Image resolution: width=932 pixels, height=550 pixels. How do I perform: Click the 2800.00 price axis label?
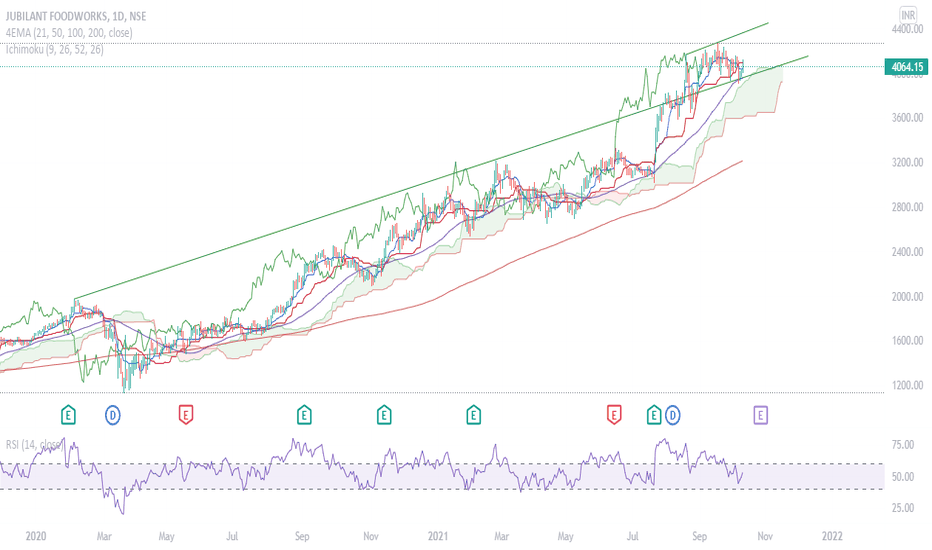tap(908, 207)
